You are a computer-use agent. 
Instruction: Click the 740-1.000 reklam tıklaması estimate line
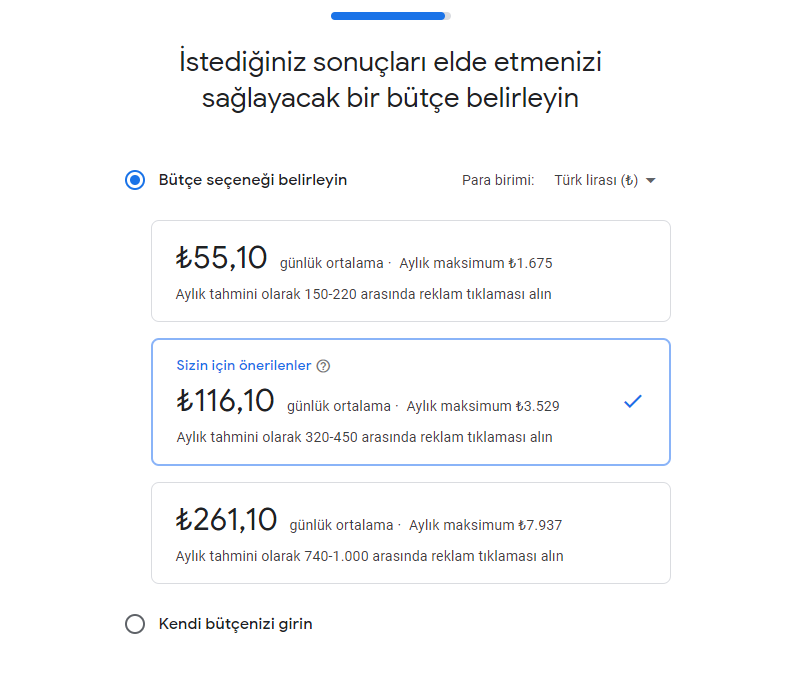370,556
